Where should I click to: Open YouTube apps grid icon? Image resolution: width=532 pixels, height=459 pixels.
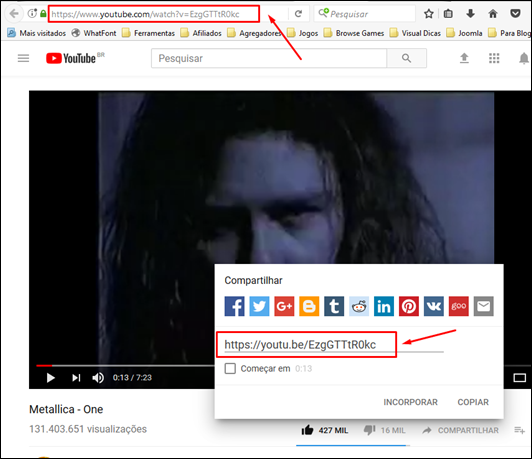click(x=494, y=58)
